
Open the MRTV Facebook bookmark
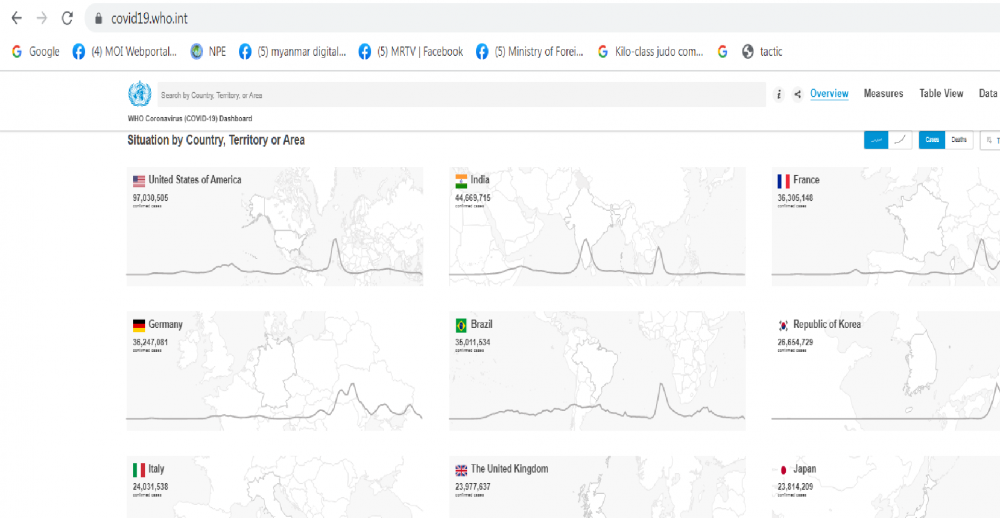[411, 52]
